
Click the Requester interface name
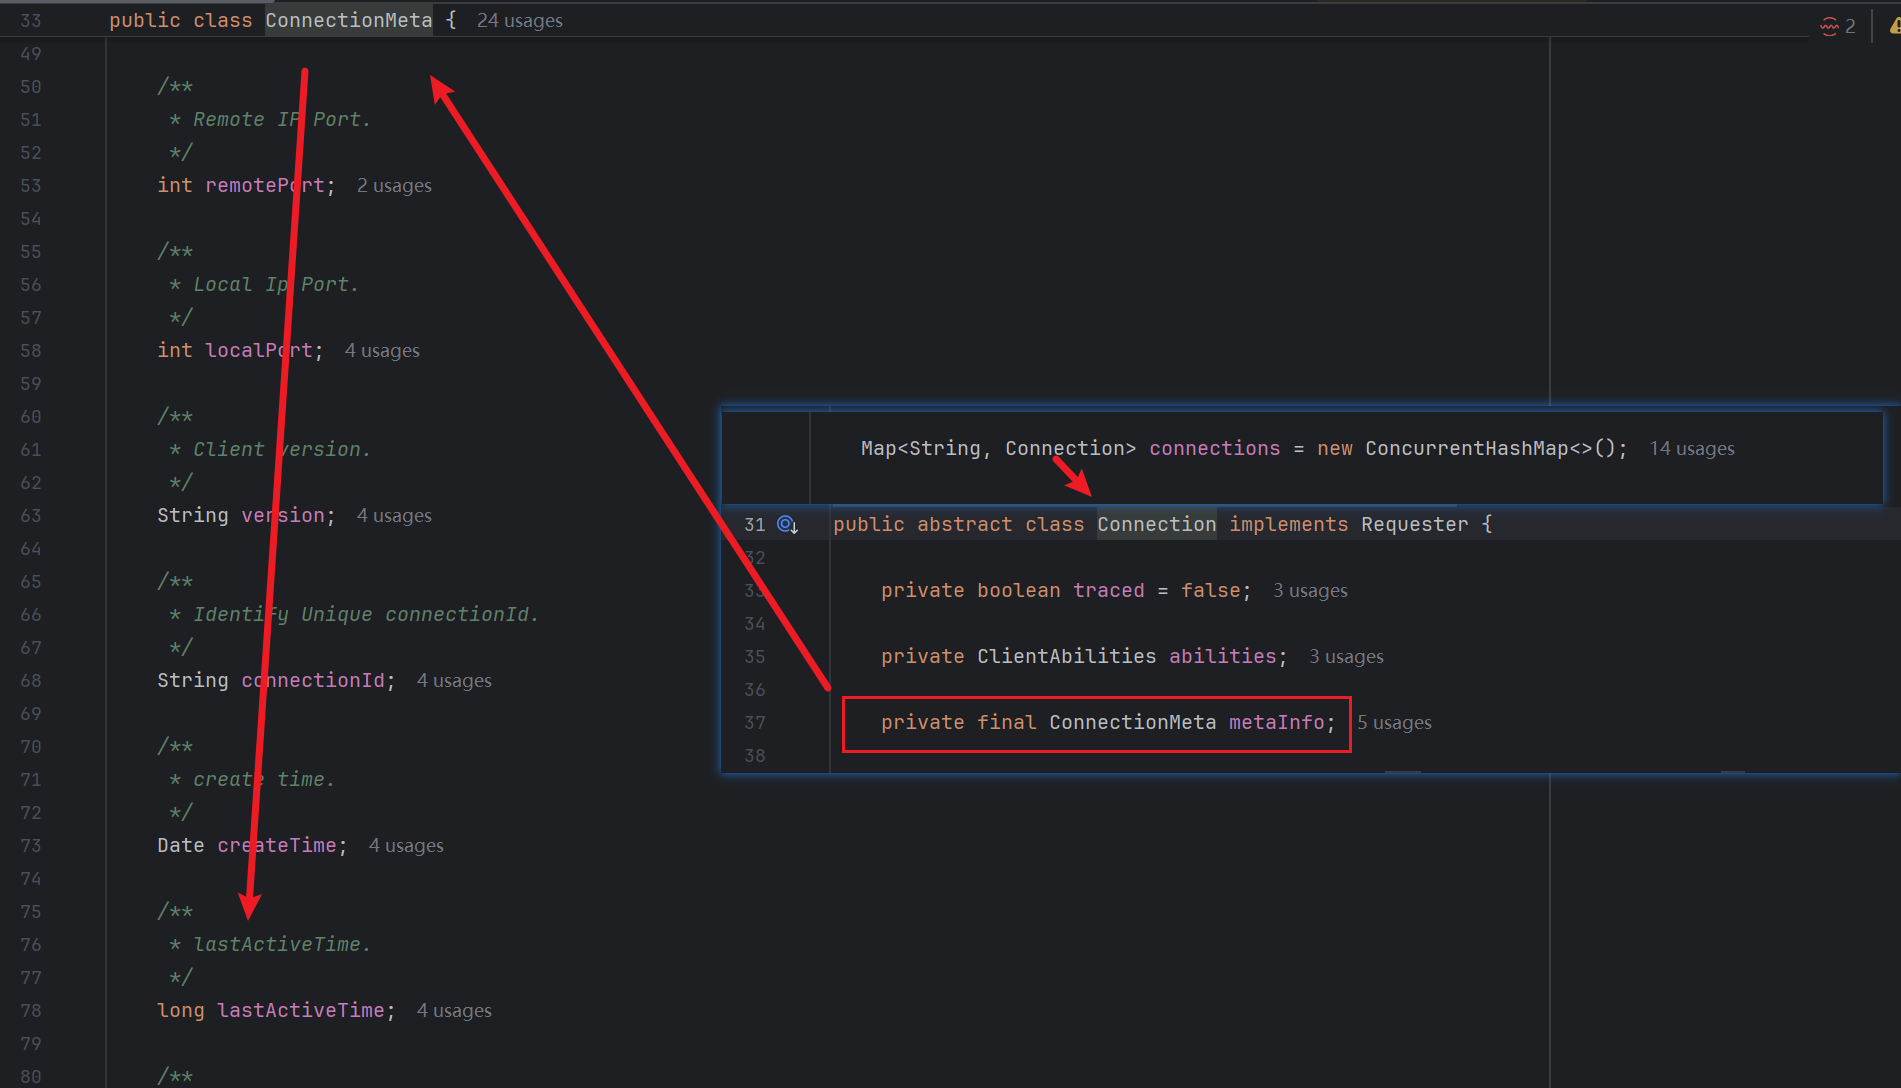point(1414,525)
